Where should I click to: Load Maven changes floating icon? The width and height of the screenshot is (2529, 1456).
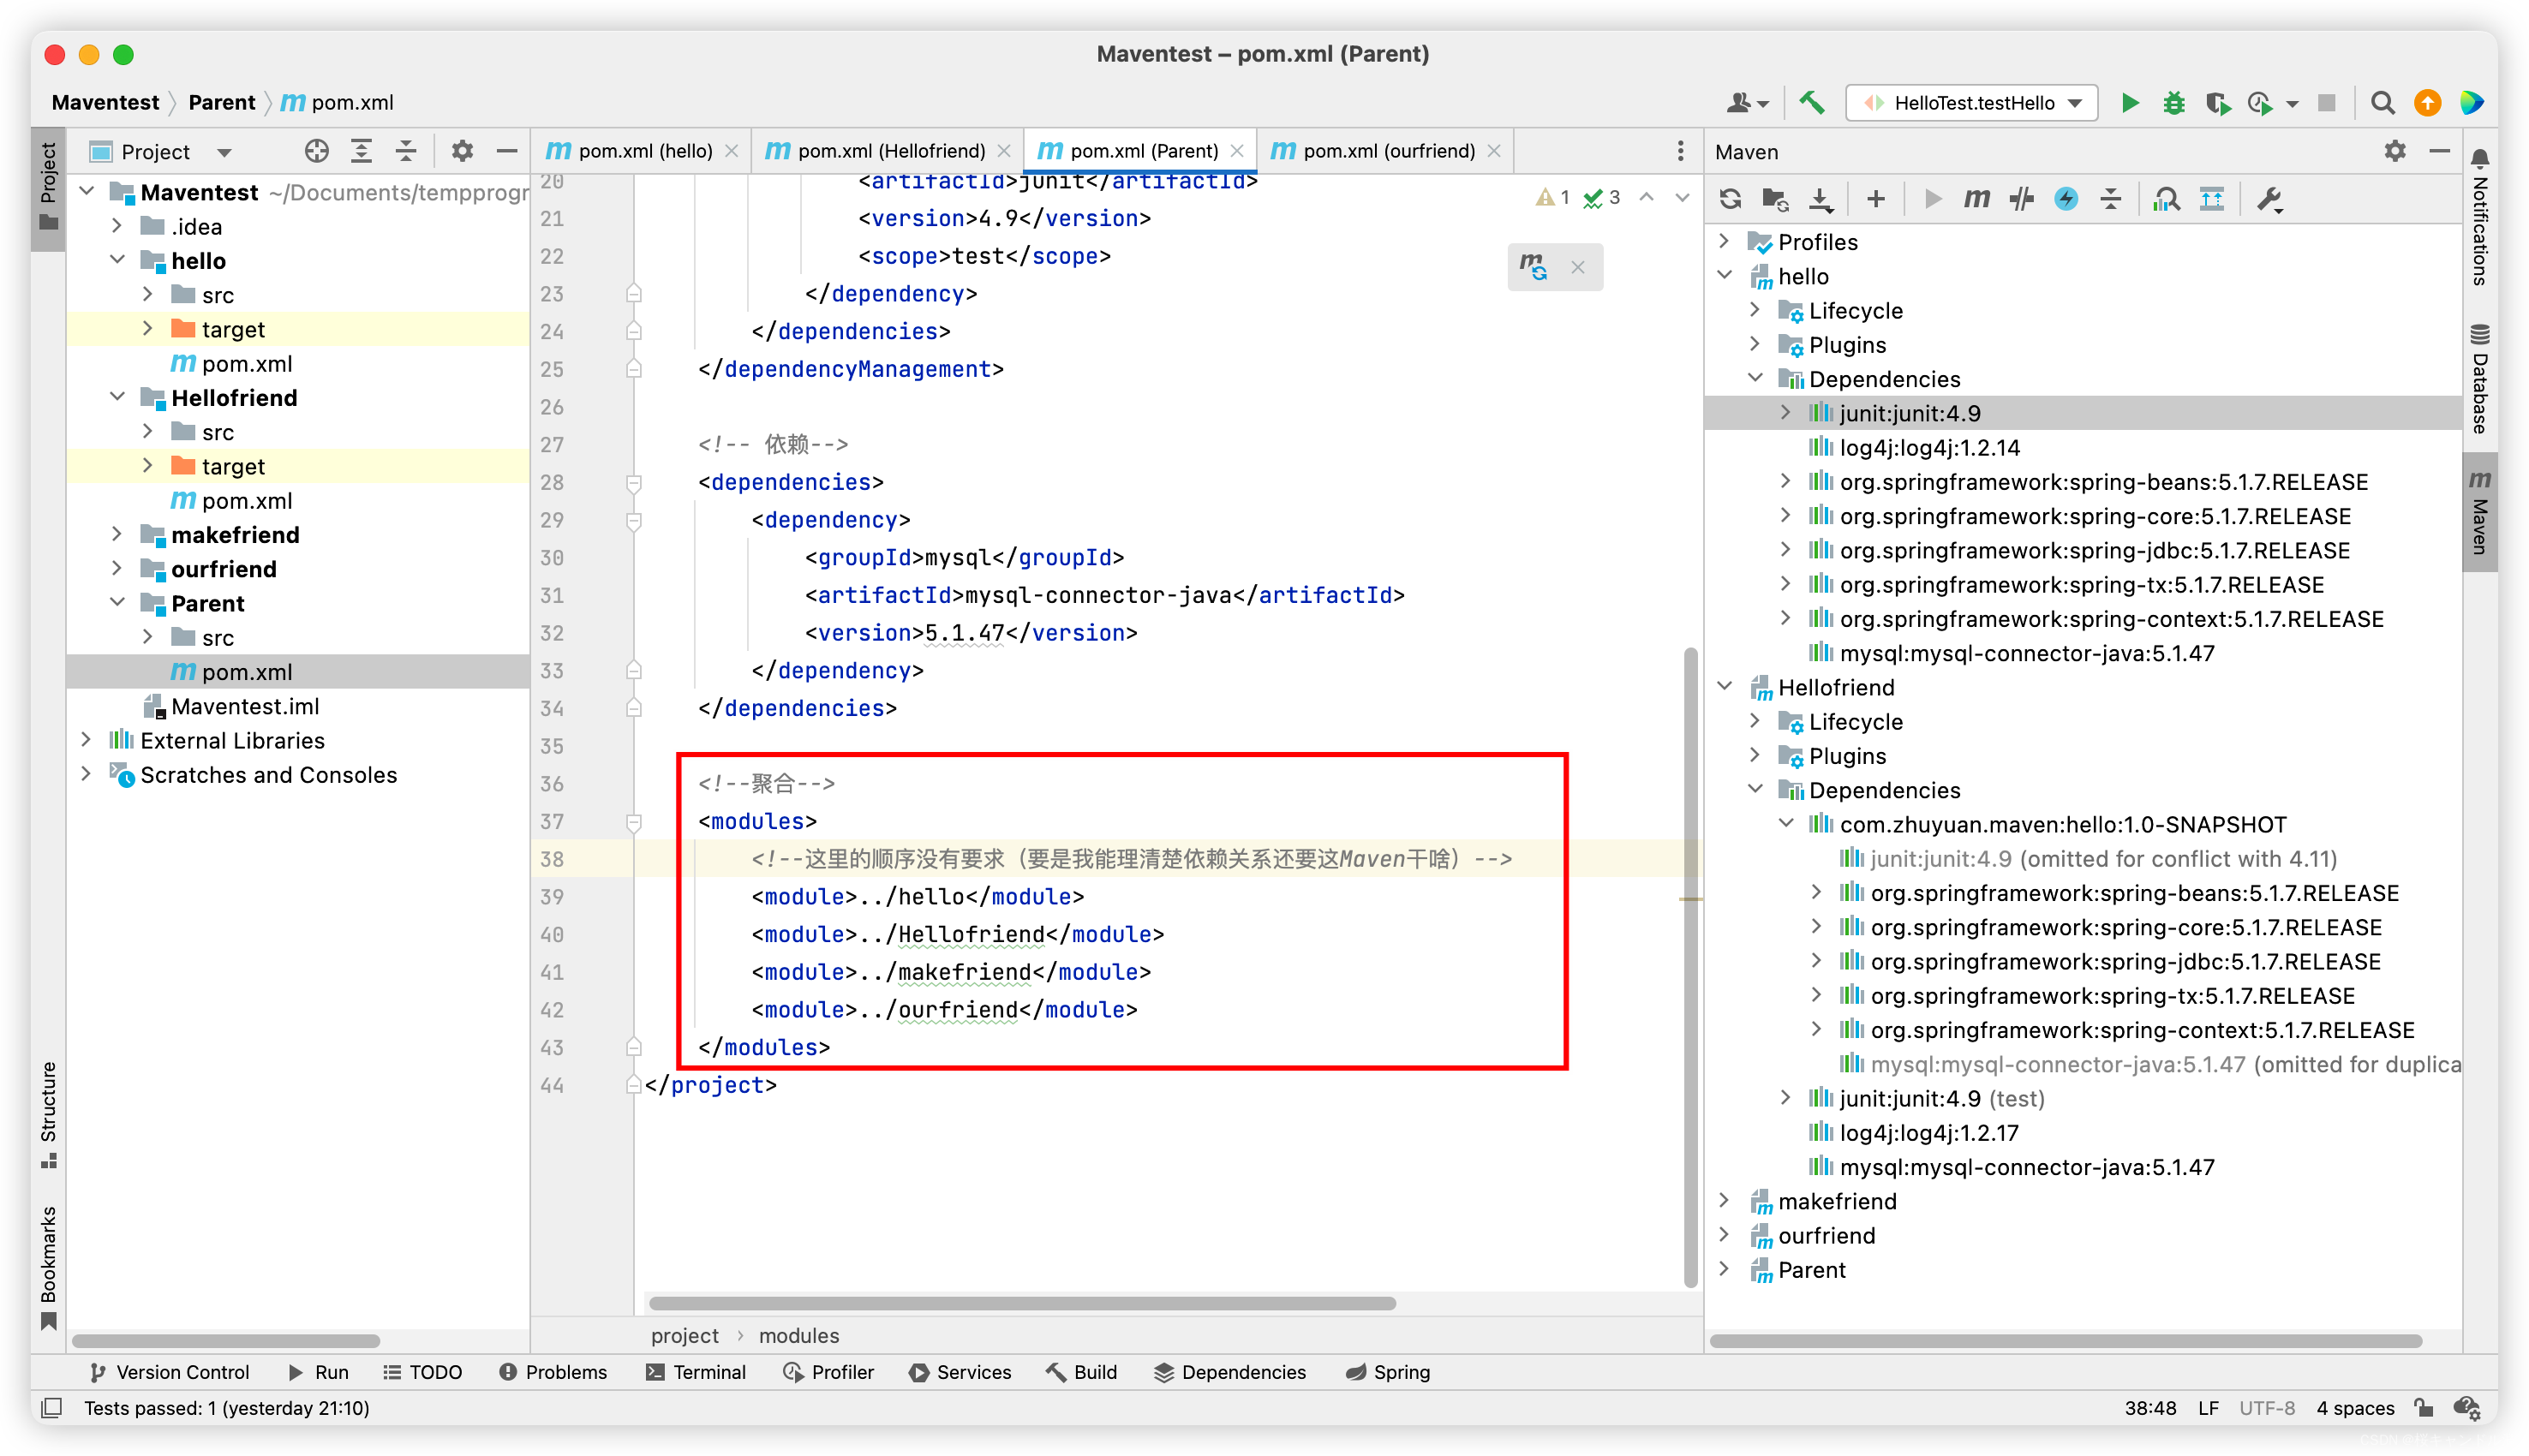pos(1533,267)
